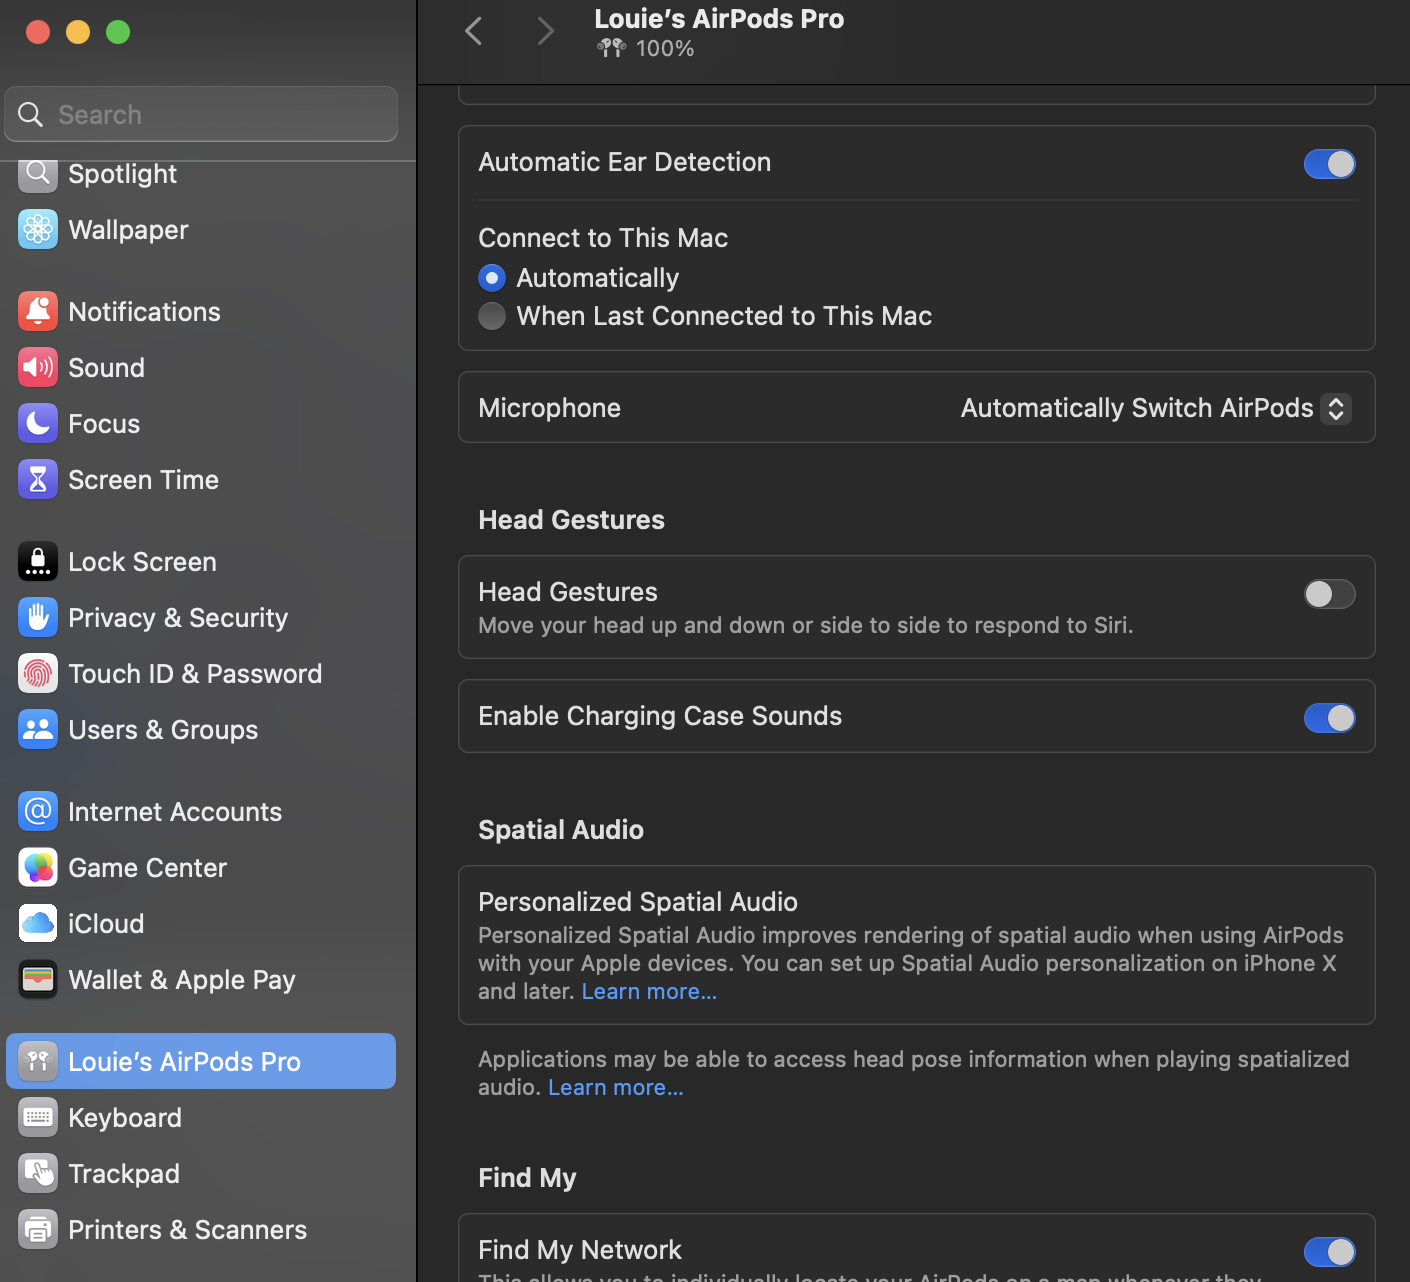Viewport: 1410px width, 1282px height.
Task: Click Learn more about head pose information
Action: [615, 1088]
